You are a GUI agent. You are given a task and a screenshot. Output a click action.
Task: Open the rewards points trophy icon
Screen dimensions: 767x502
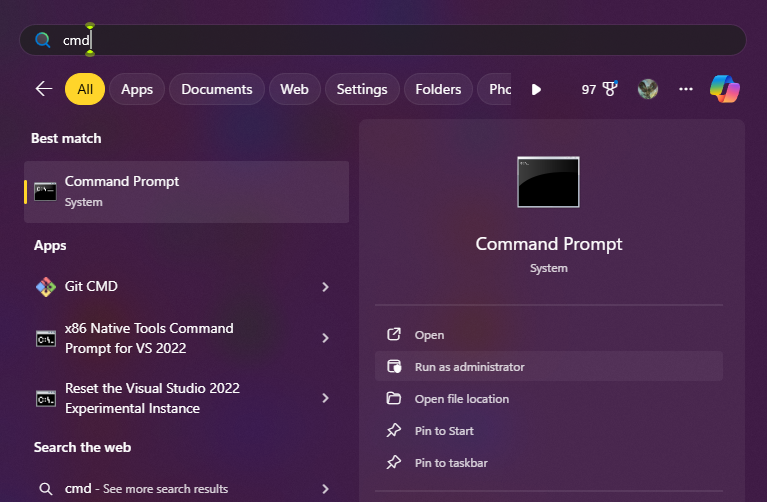point(609,89)
